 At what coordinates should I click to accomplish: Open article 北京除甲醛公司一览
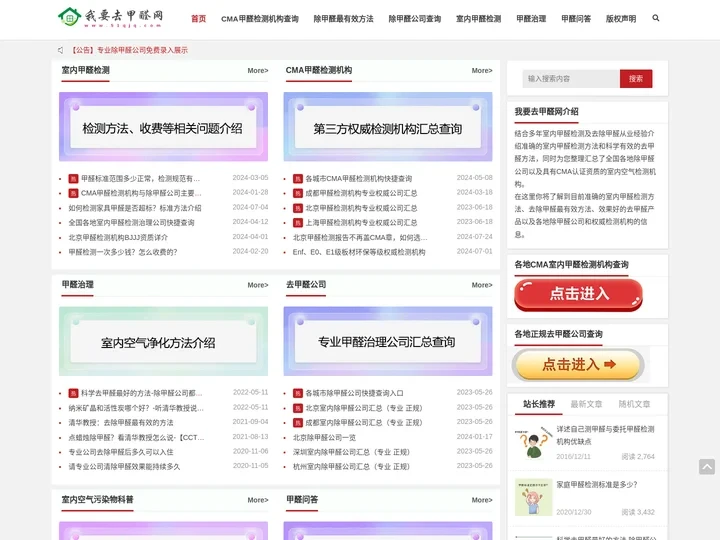(x=324, y=438)
